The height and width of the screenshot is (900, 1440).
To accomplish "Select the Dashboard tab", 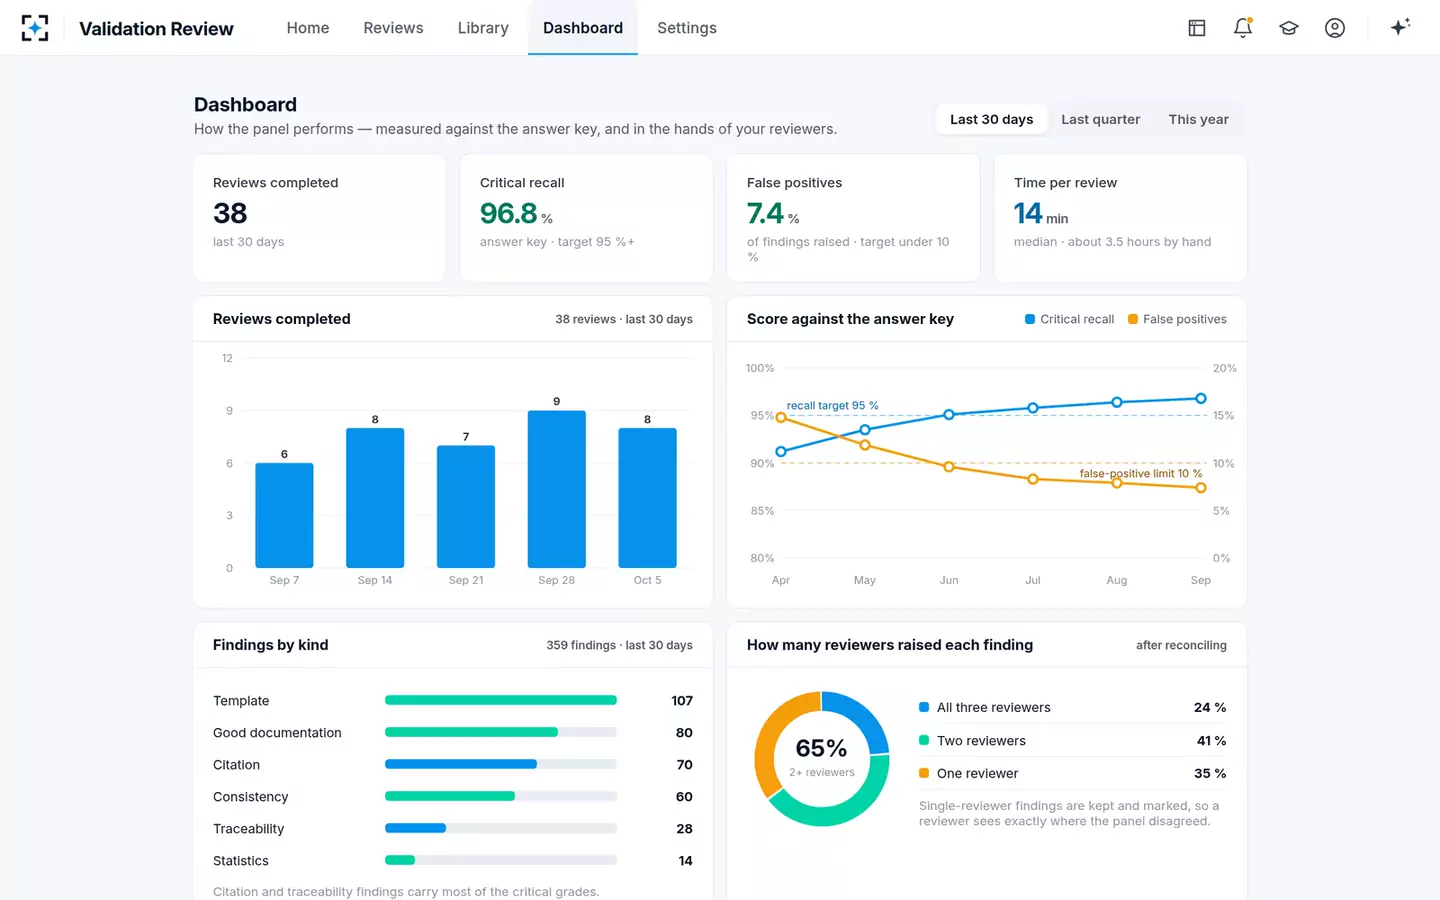I will pyautogui.click(x=583, y=28).
